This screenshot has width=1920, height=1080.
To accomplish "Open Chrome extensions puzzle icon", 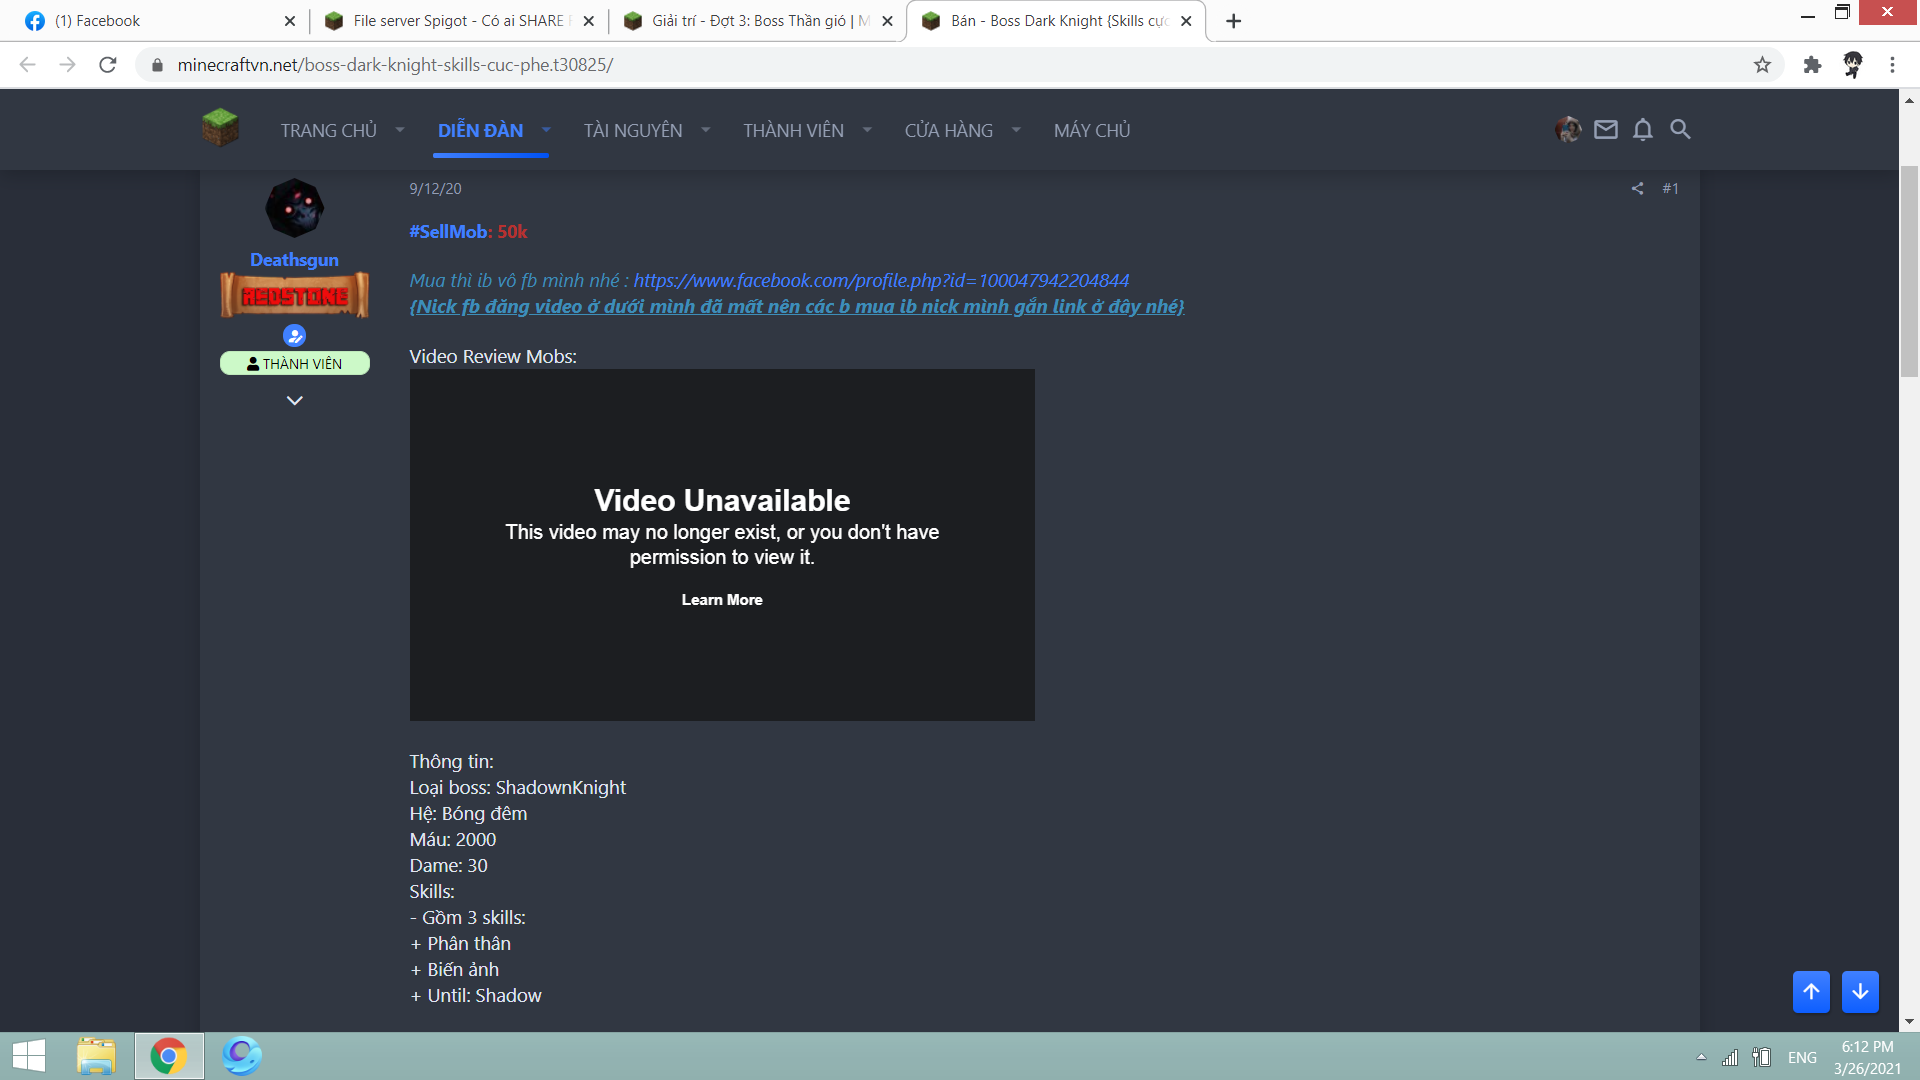I will [x=1812, y=65].
